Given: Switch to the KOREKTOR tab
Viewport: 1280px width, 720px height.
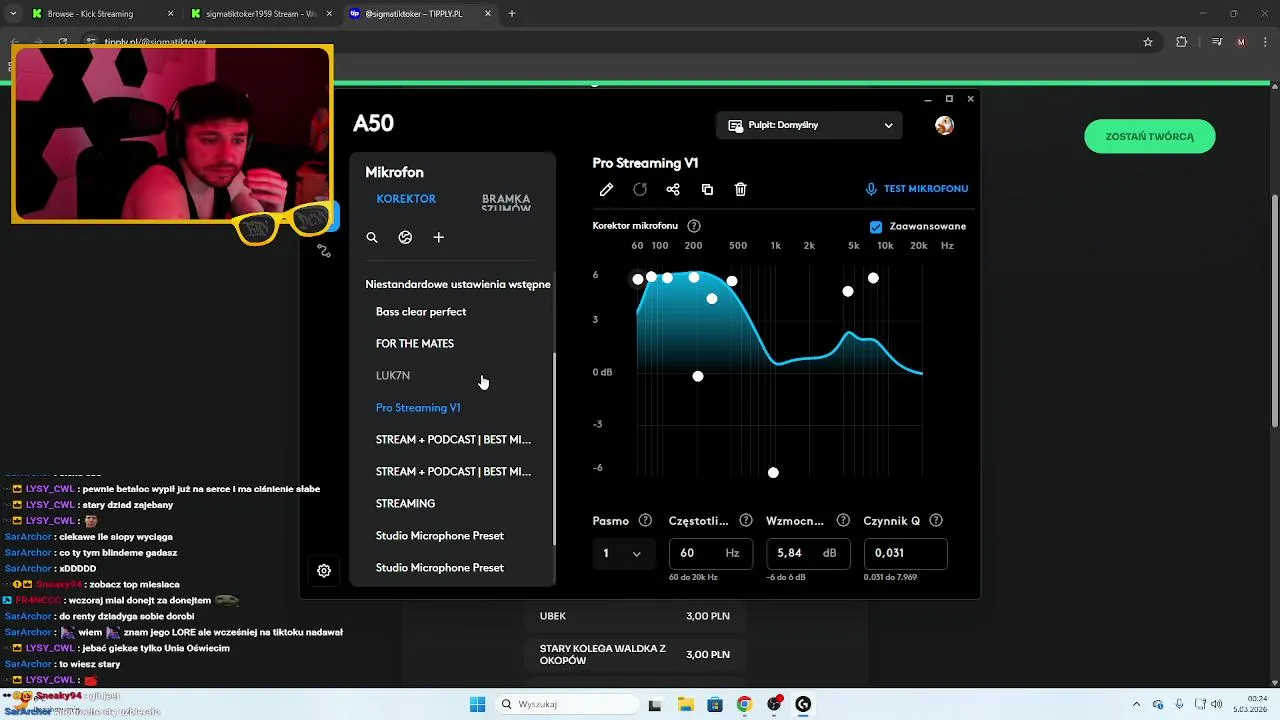Looking at the screenshot, I should (x=406, y=199).
